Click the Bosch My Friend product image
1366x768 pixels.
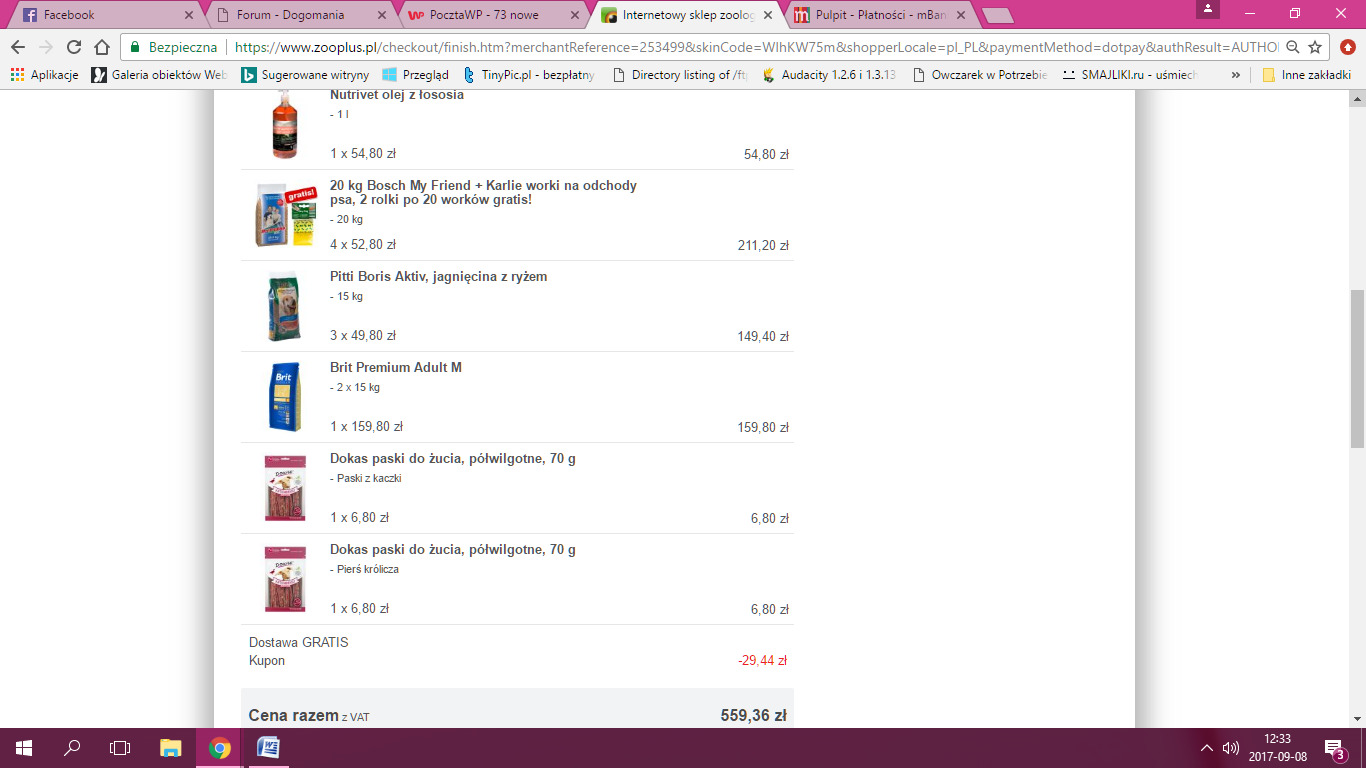click(x=286, y=214)
